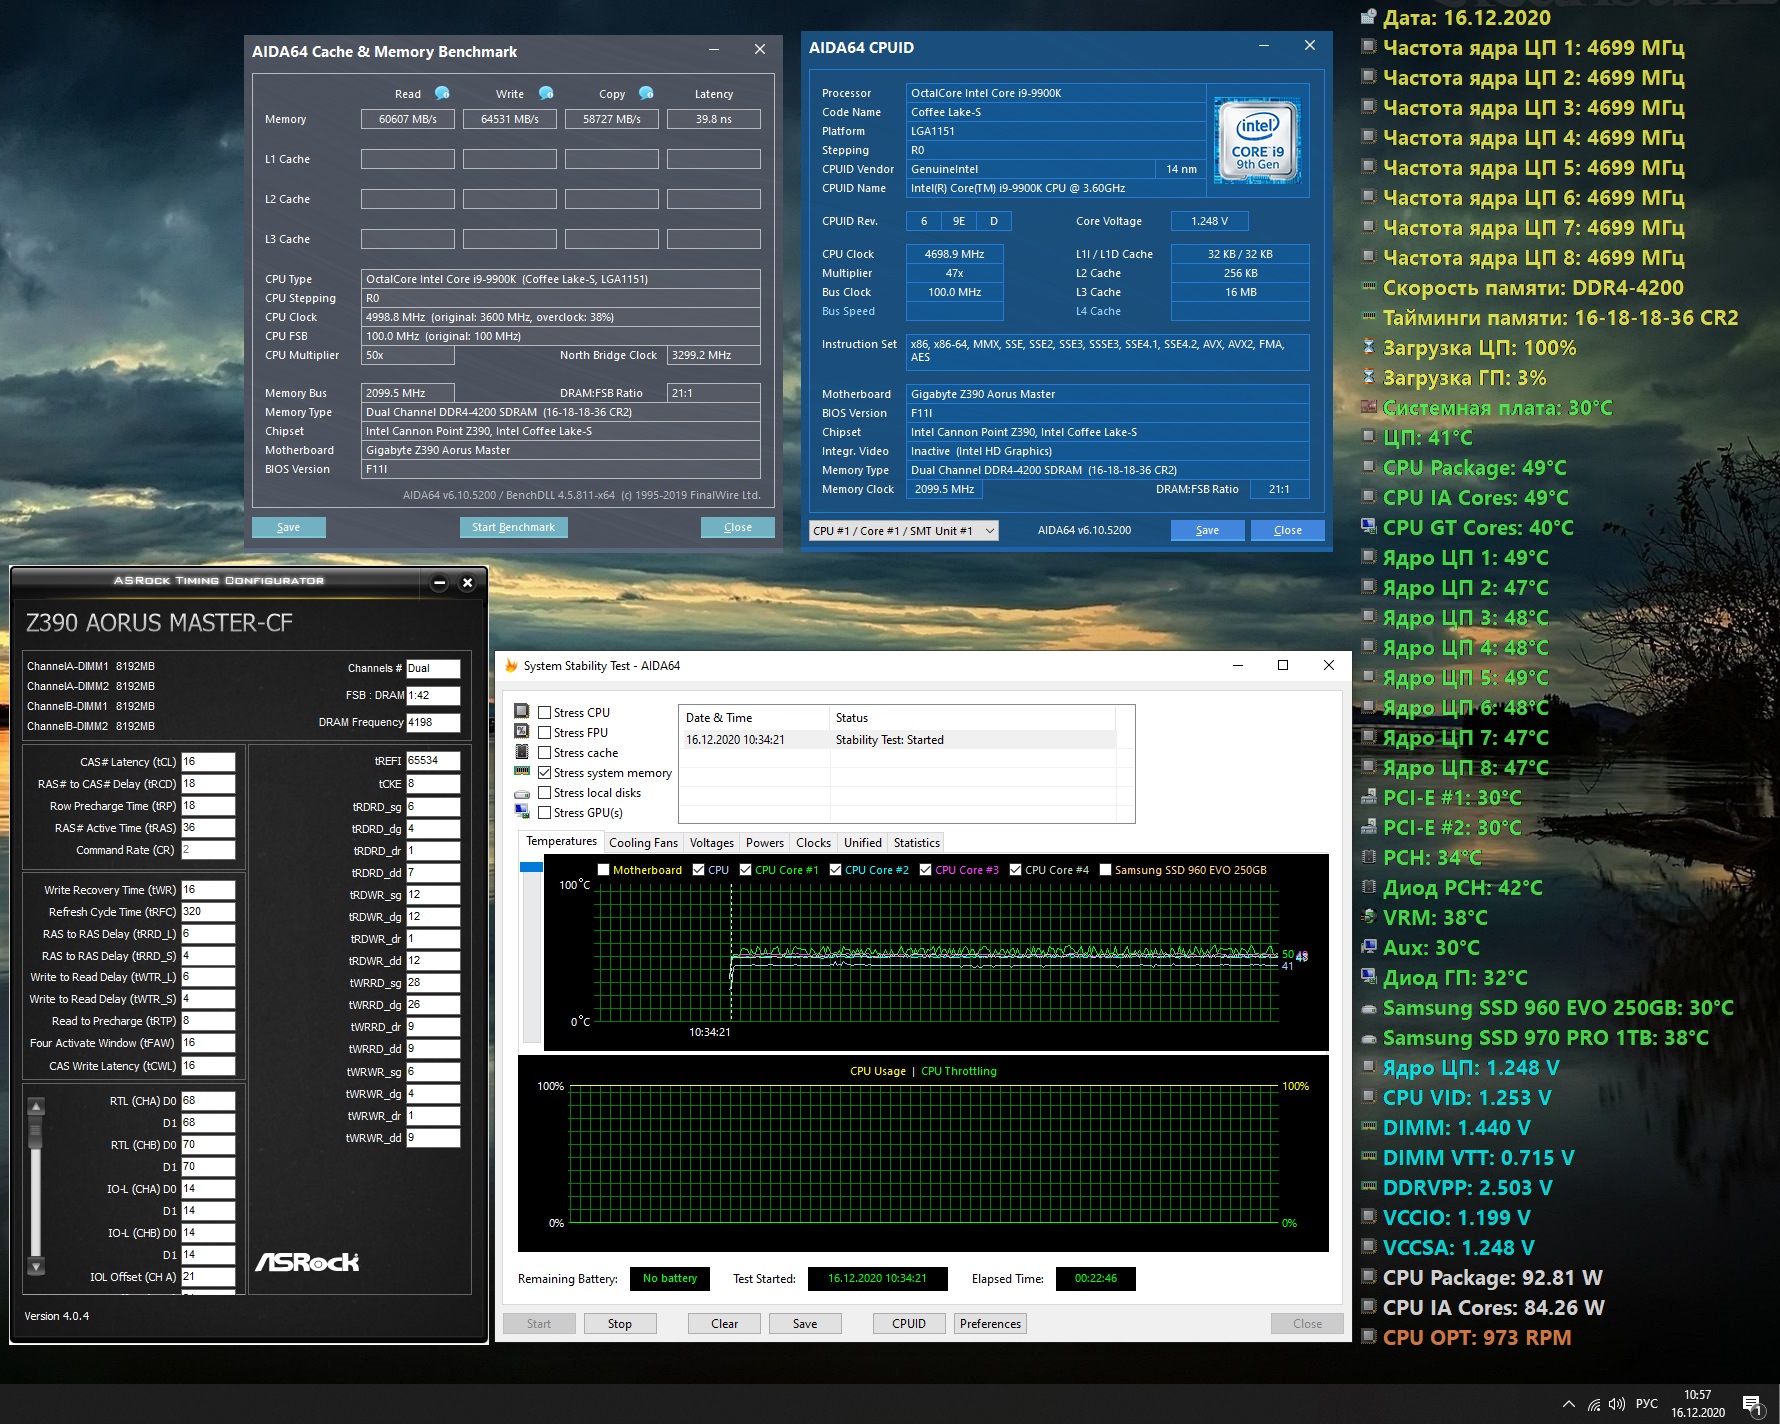Enable the Stress local disks checkbox
This screenshot has height=1424, width=1780.
coord(545,793)
